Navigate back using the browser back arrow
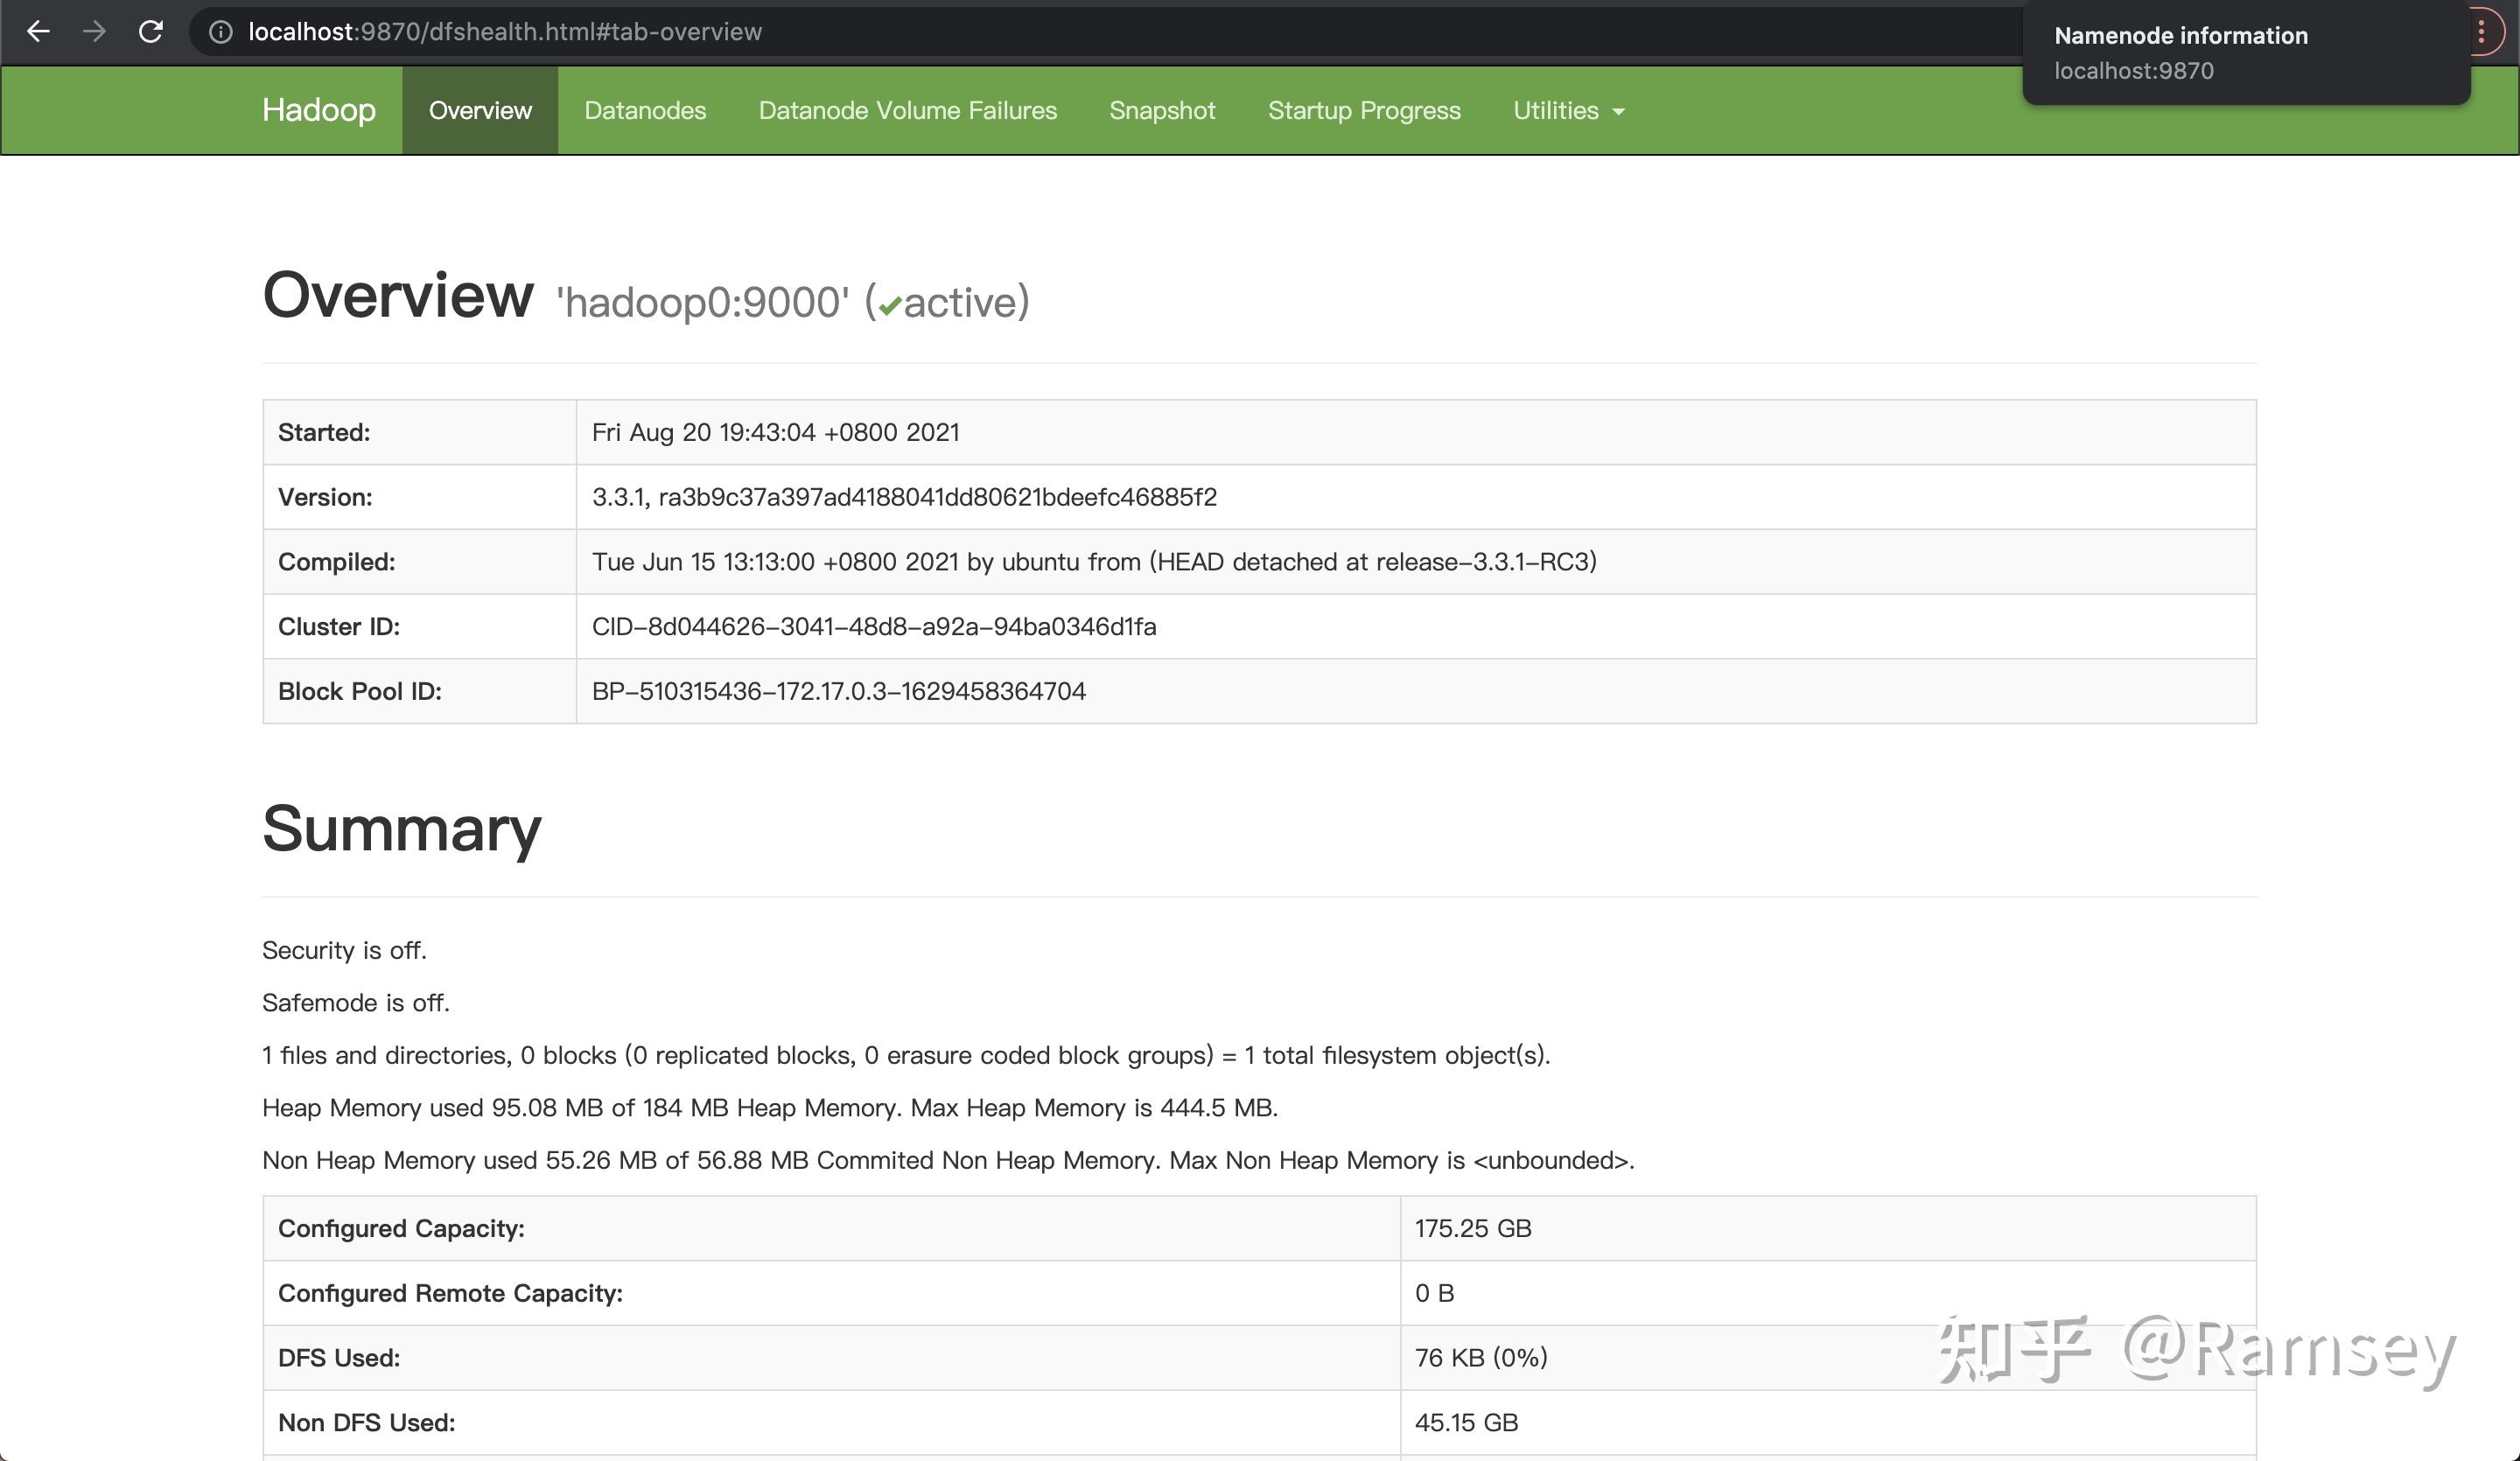This screenshot has height=1461, width=2520. [38, 31]
